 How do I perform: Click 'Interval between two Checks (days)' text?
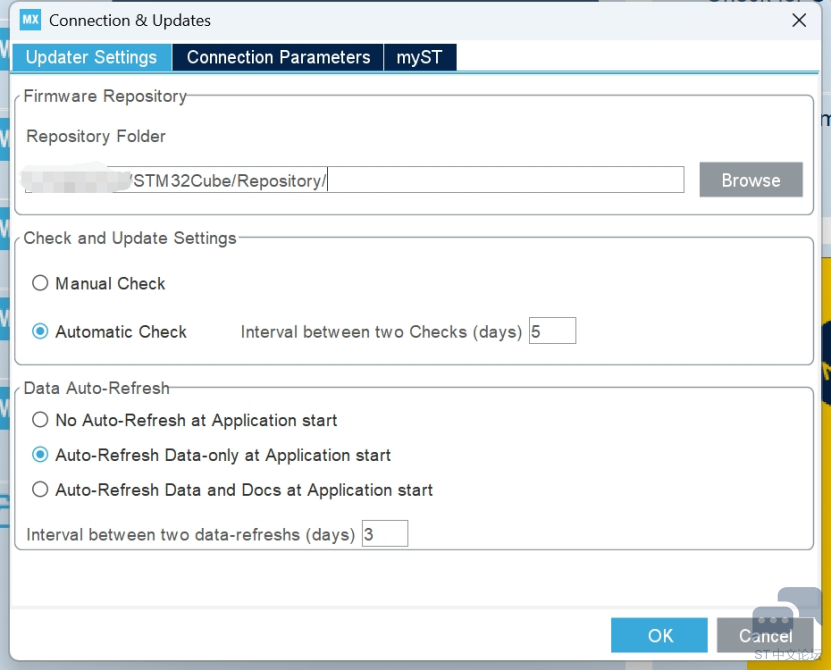pos(382,332)
